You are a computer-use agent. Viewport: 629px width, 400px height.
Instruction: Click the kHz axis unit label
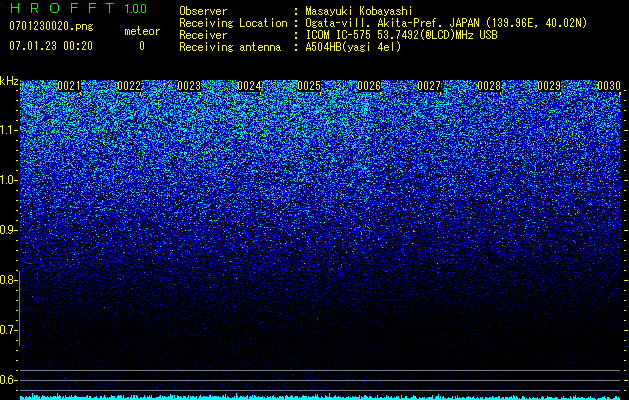click(x=9, y=81)
